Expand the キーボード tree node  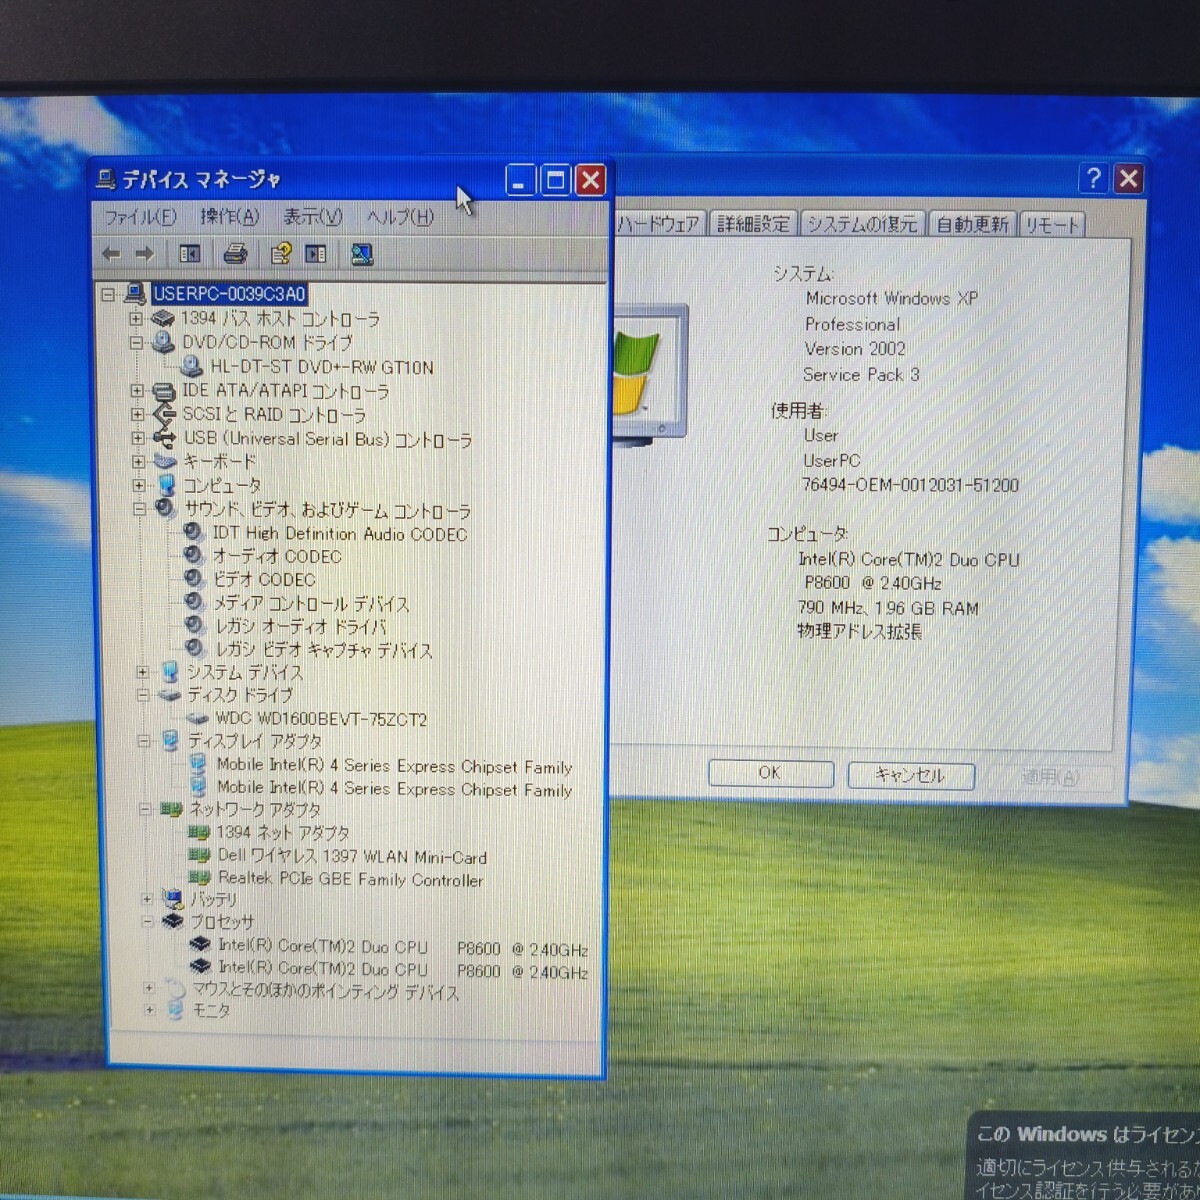coord(137,461)
